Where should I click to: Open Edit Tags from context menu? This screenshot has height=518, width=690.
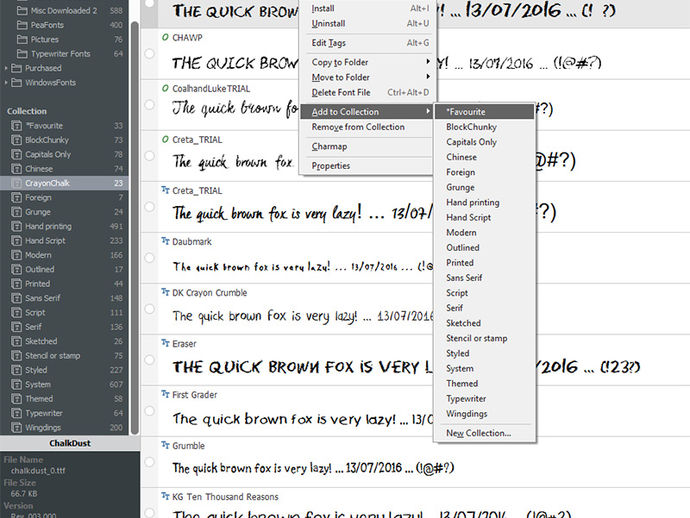point(366,43)
